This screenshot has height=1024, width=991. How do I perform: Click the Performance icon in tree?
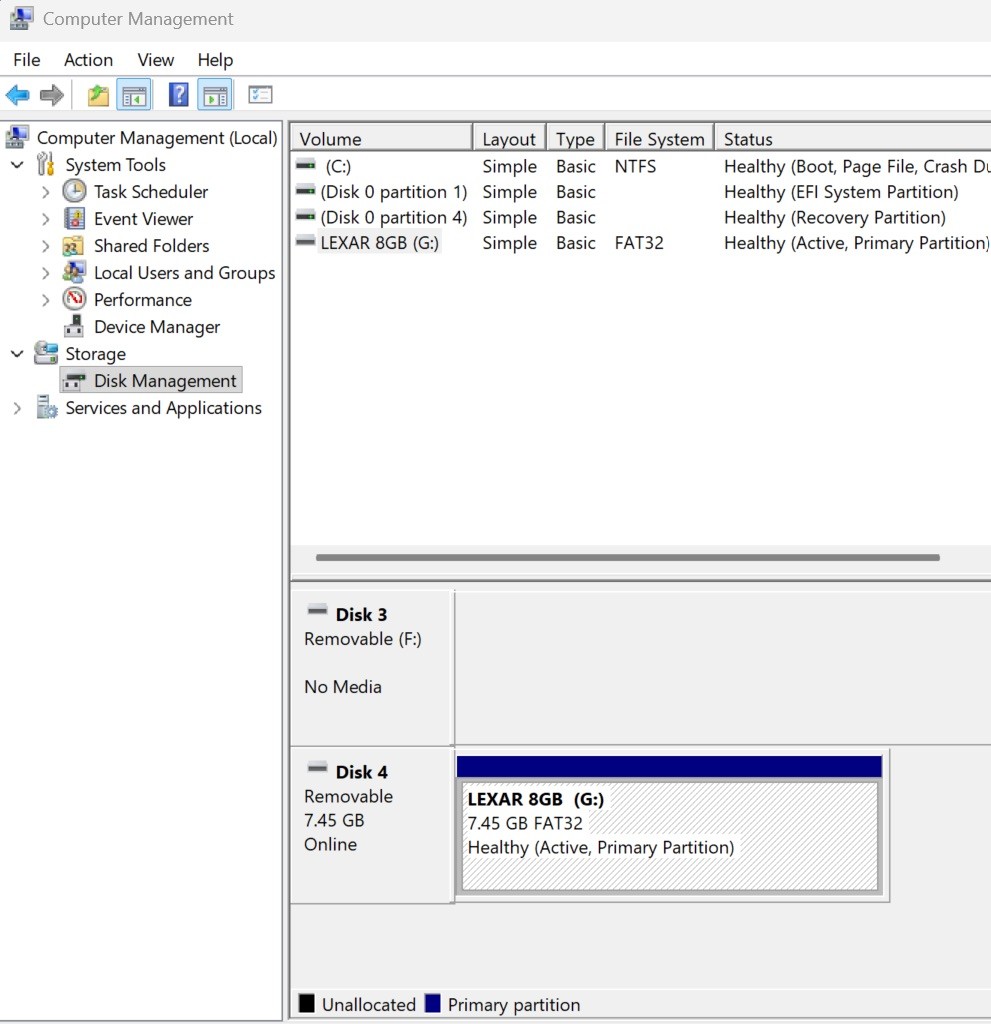tap(74, 299)
